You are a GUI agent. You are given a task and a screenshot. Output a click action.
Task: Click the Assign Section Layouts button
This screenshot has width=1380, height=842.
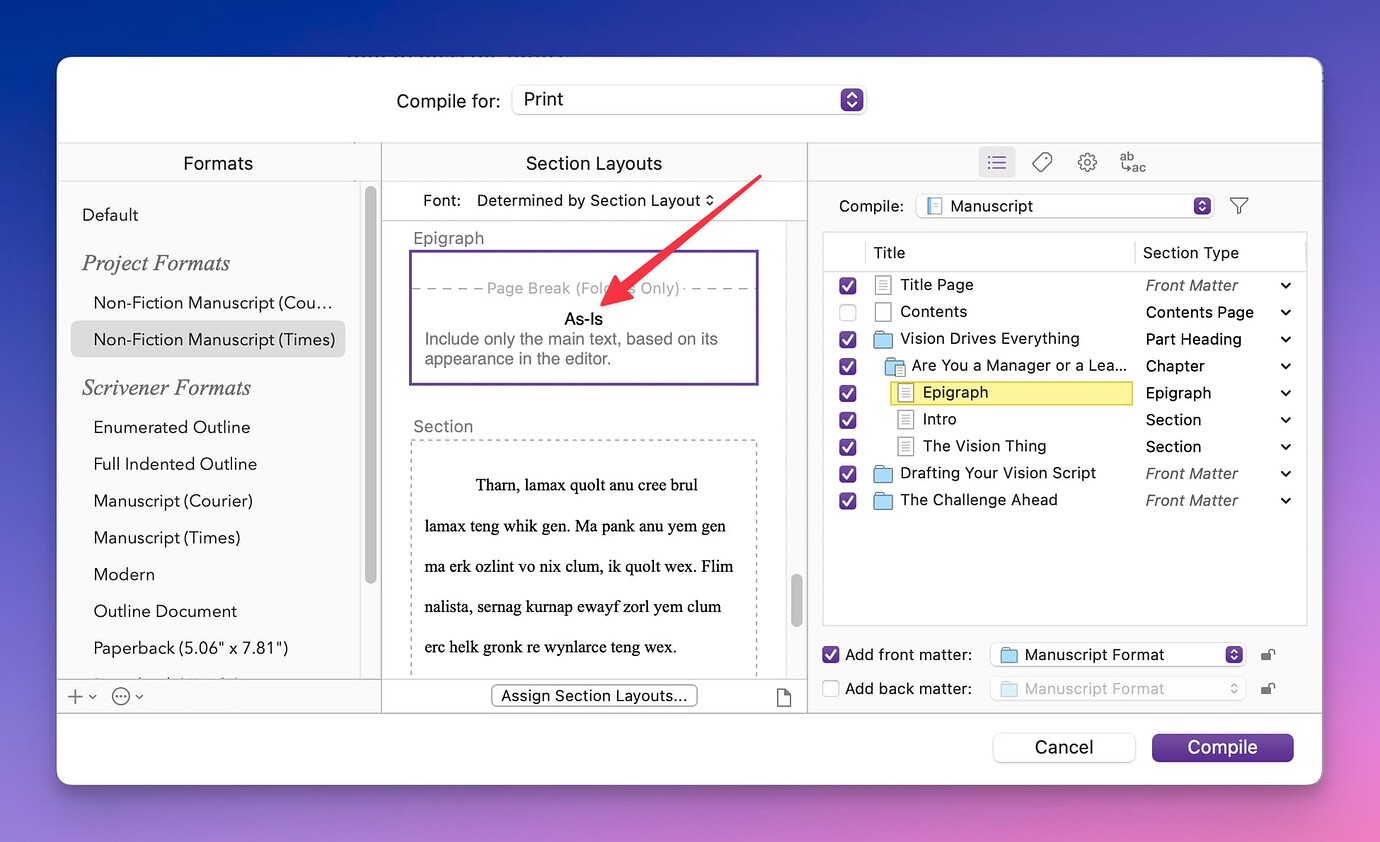(x=594, y=695)
